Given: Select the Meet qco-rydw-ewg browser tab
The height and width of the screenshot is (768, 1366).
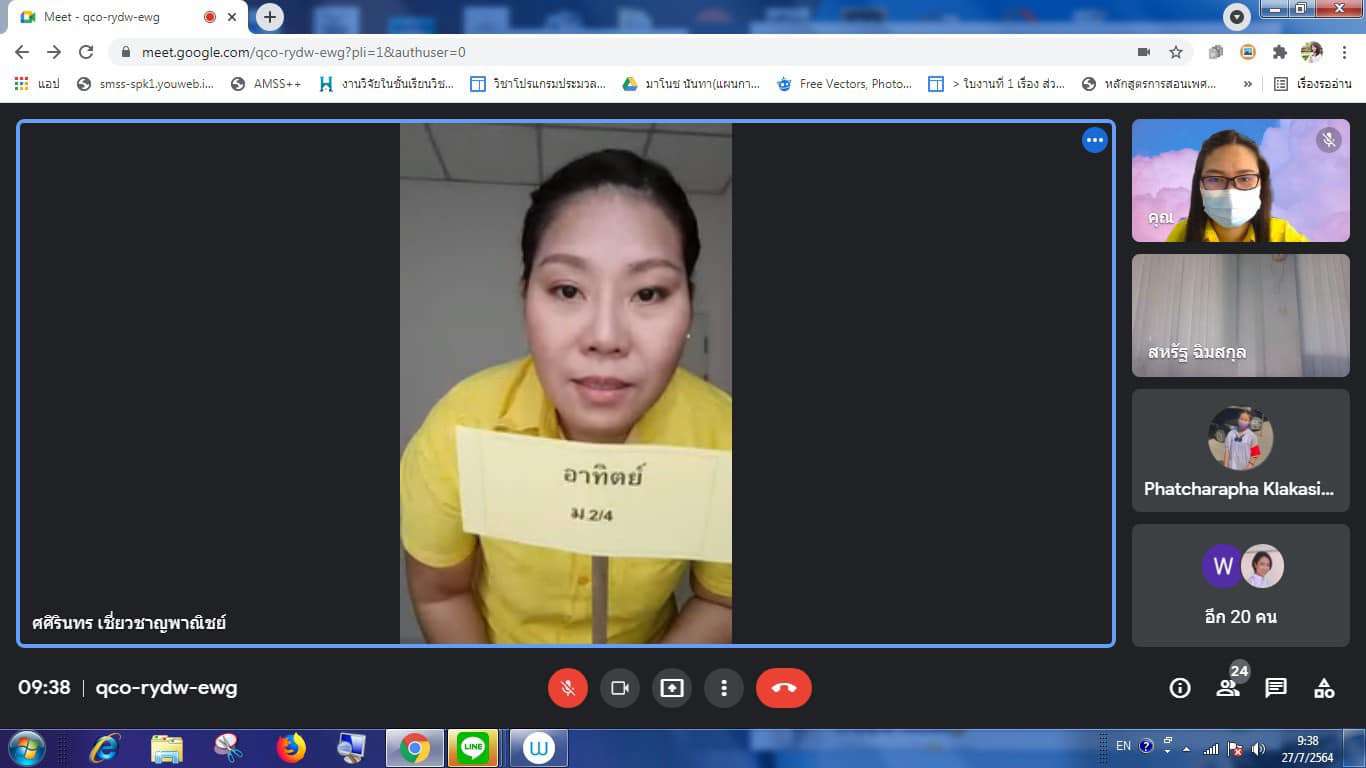Looking at the screenshot, I should [x=110, y=17].
